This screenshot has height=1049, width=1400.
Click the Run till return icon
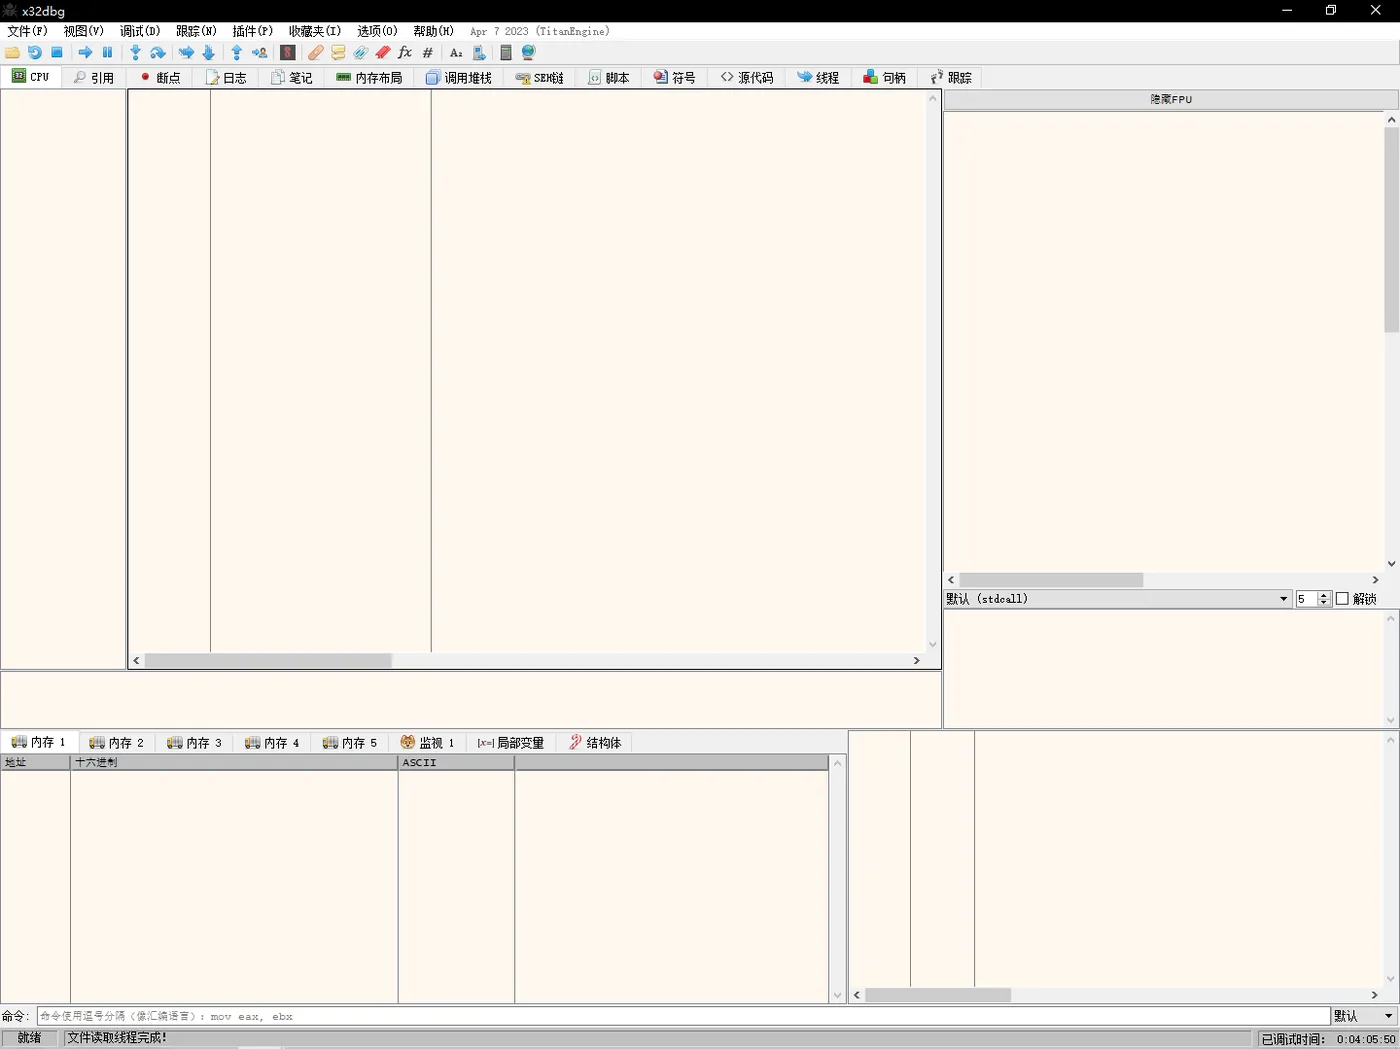click(237, 52)
